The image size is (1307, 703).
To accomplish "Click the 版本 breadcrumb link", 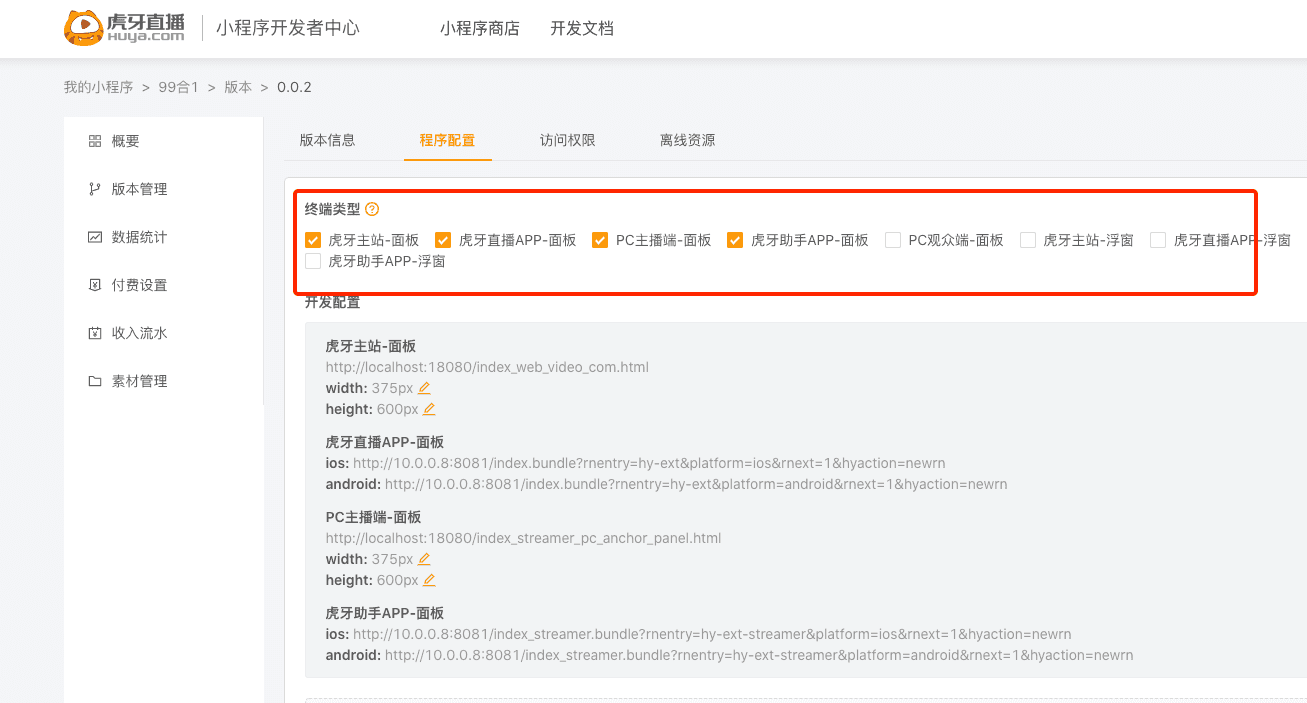I will click(238, 87).
